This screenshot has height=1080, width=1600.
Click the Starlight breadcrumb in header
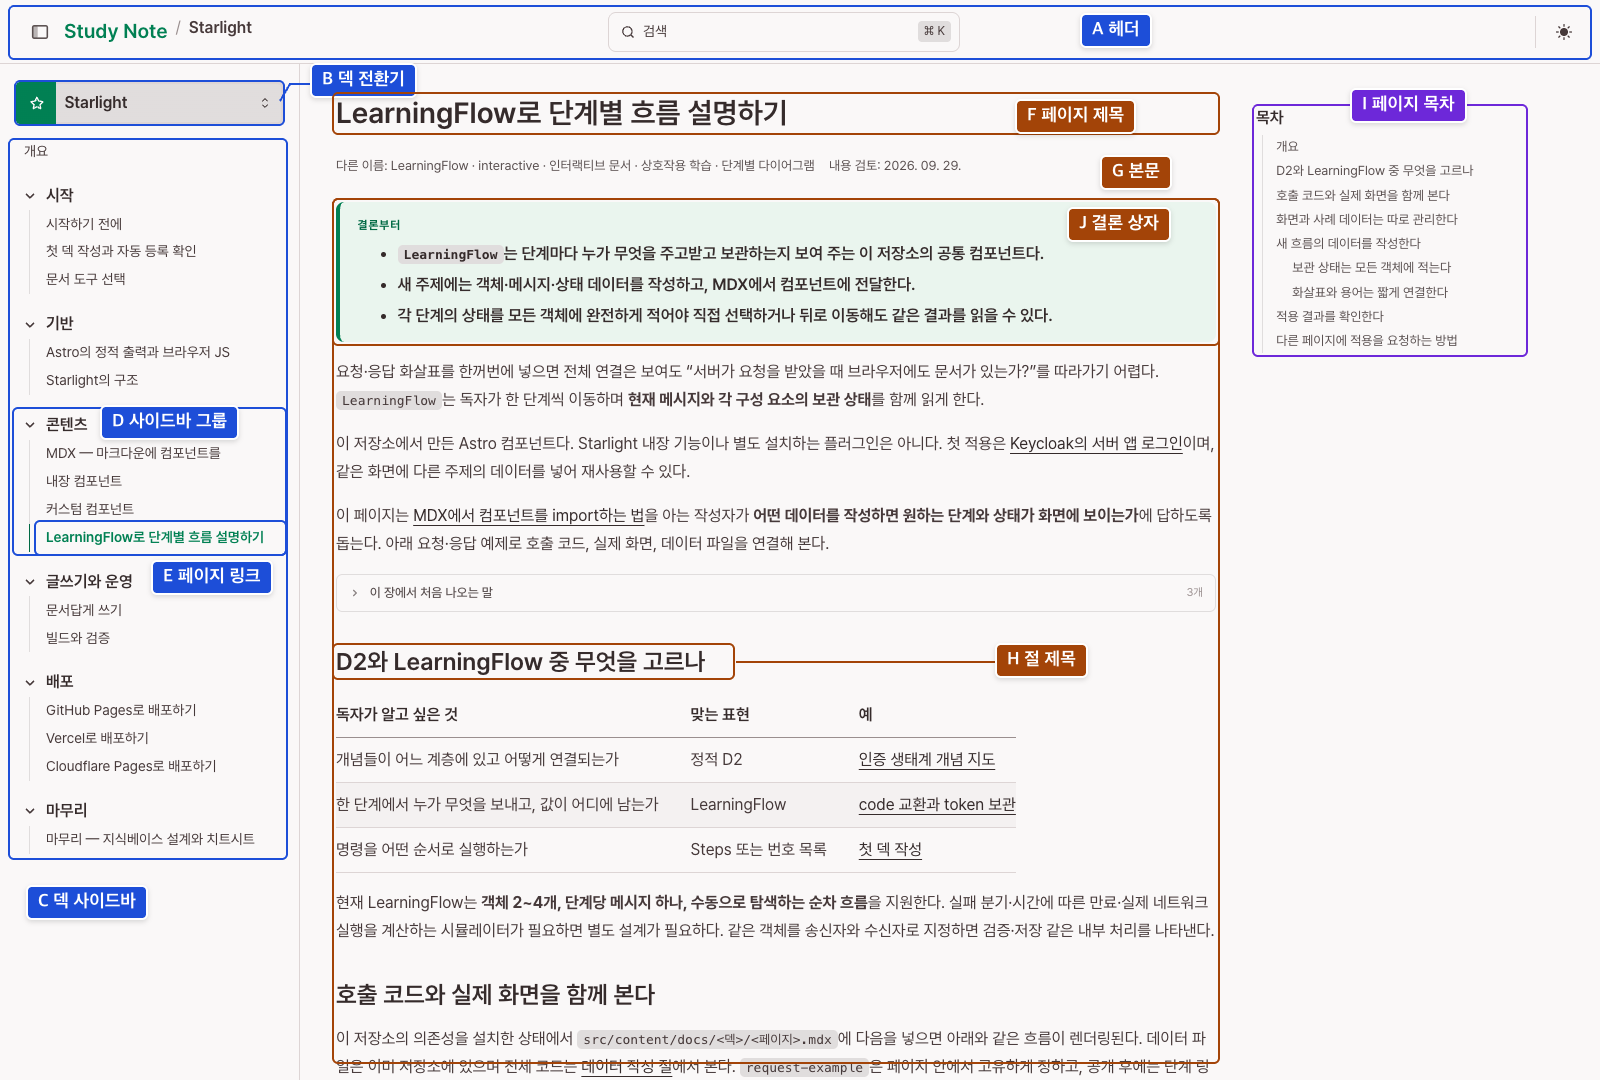[x=220, y=28]
